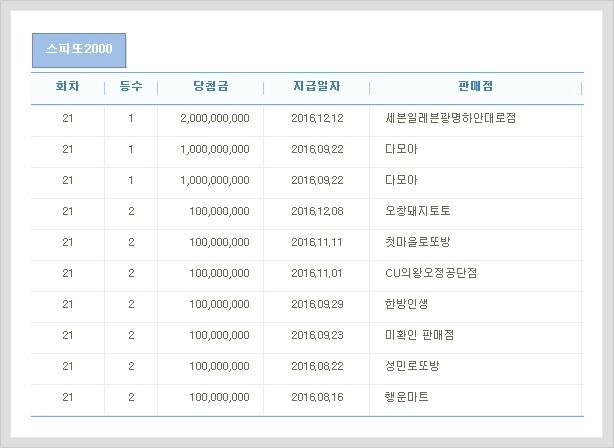
Task: Click the 판매점 column header
Action: click(x=476, y=86)
